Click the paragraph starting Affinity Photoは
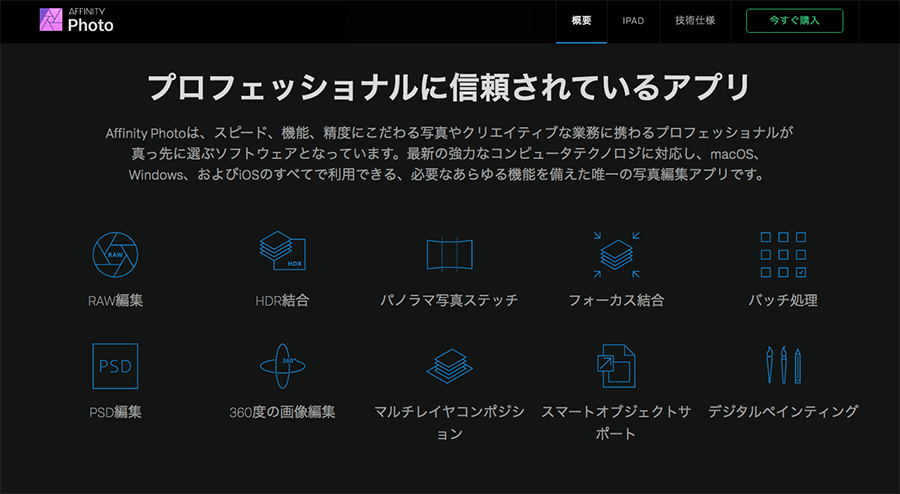 click(449, 154)
